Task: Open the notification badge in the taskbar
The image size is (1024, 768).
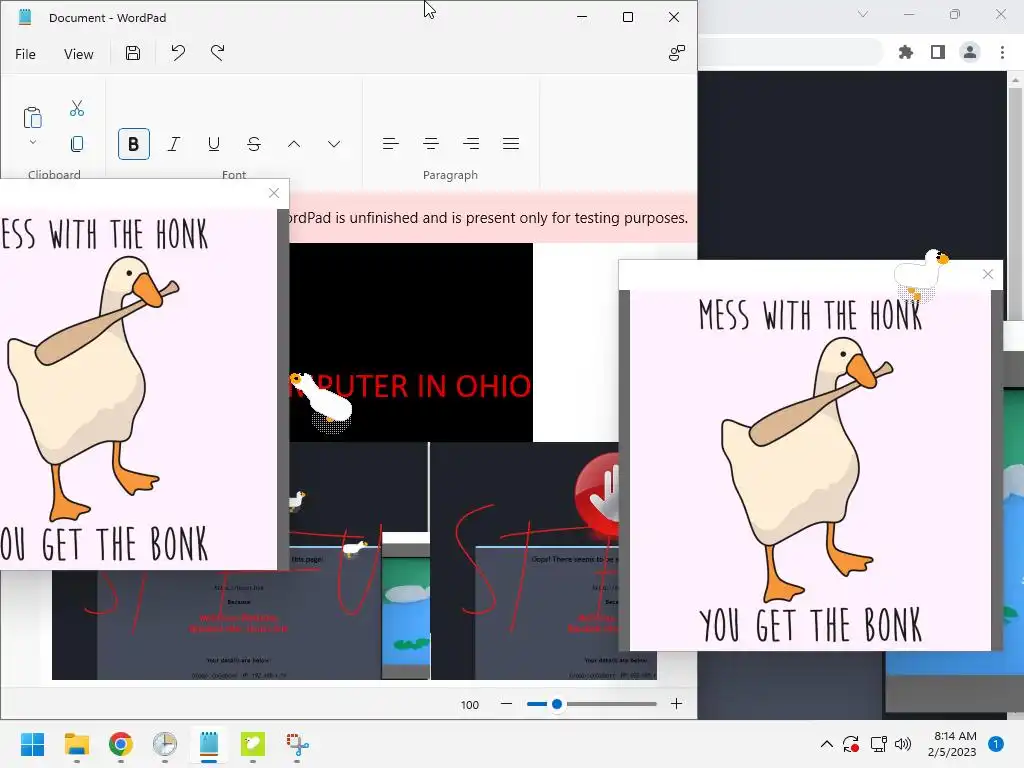Action: pos(996,744)
